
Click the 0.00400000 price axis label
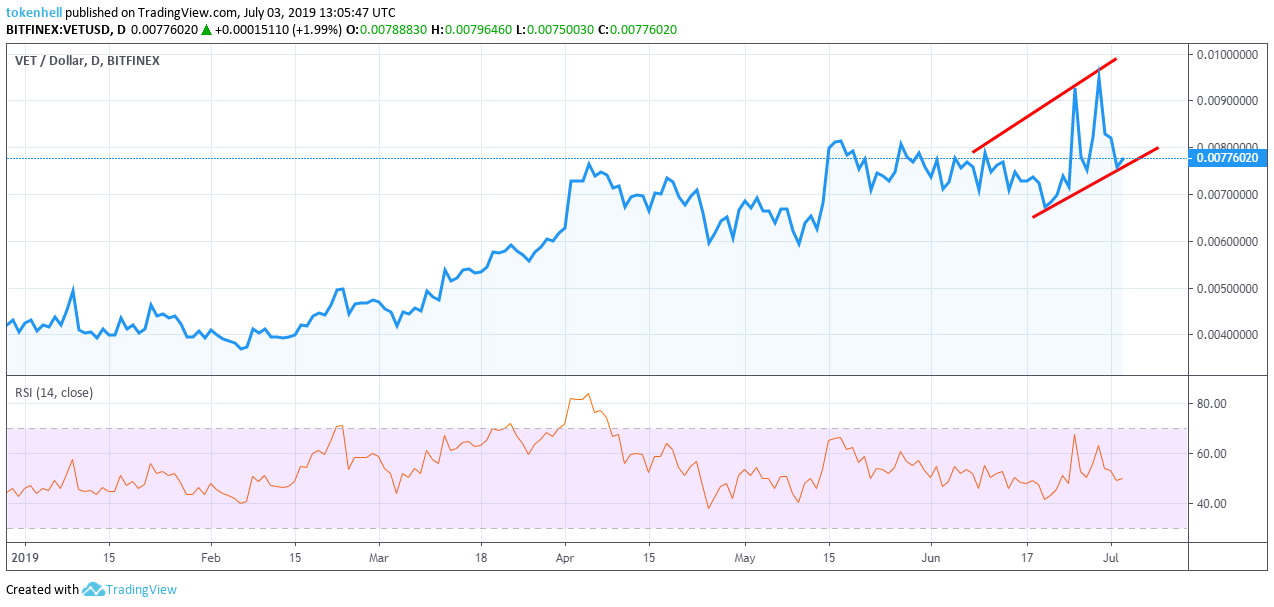click(x=1226, y=335)
